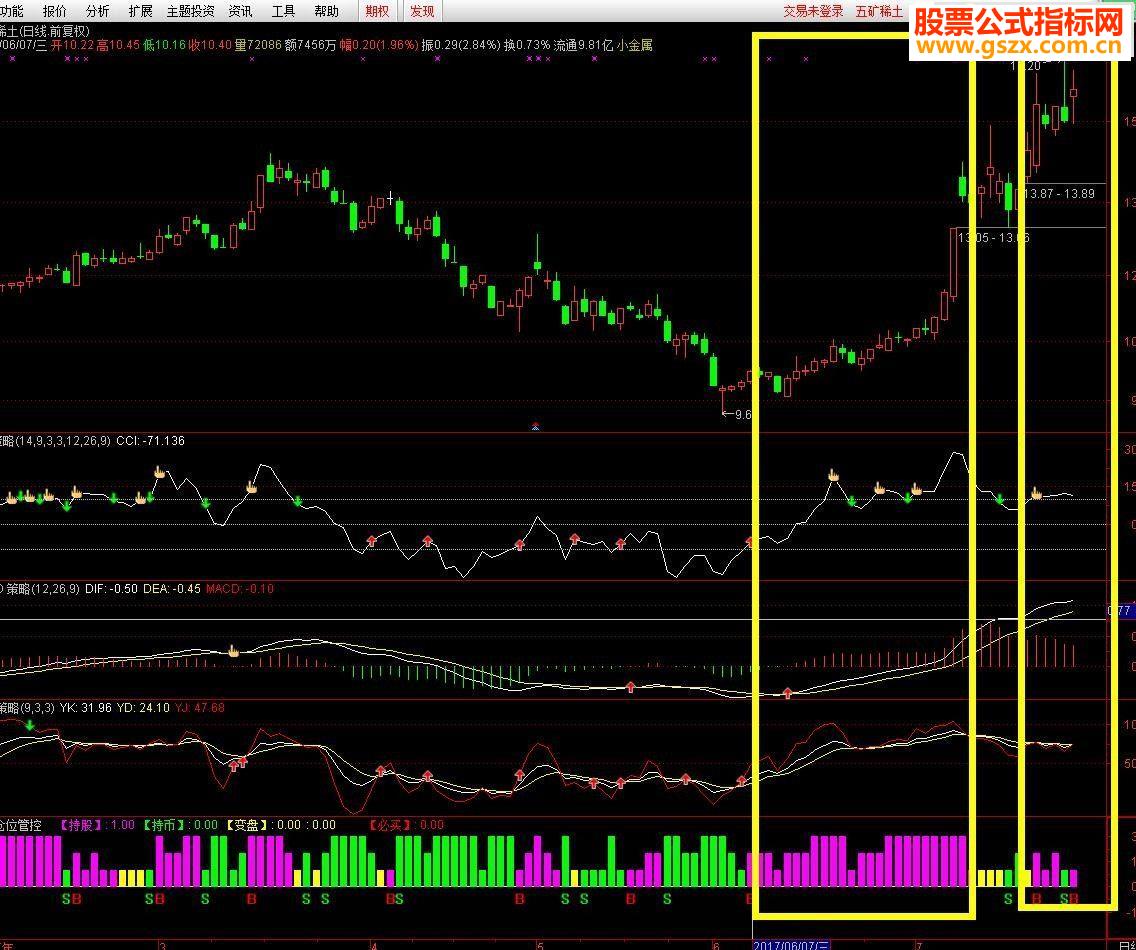The image size is (1136, 950).
Task: Click the 低10.16 low price
Action: point(164,45)
